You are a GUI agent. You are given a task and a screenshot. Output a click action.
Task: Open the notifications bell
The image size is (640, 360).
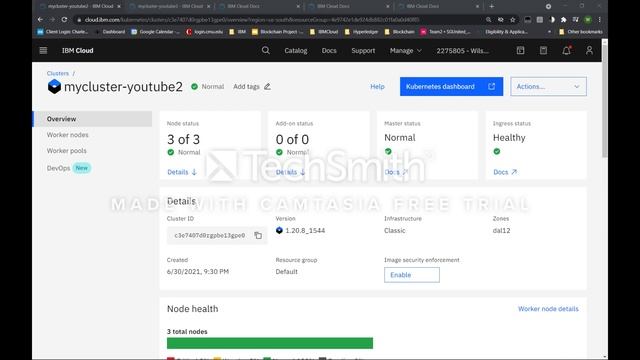click(567, 50)
